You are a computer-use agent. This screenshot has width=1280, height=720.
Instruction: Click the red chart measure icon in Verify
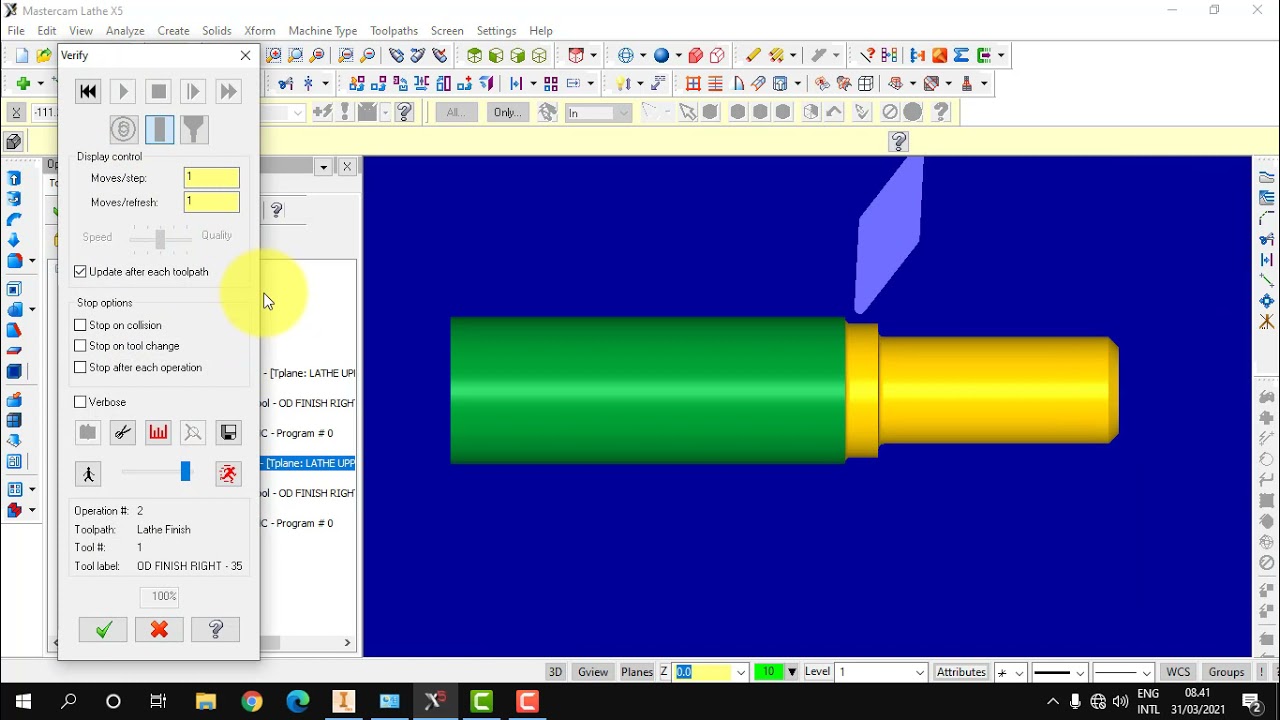158,432
